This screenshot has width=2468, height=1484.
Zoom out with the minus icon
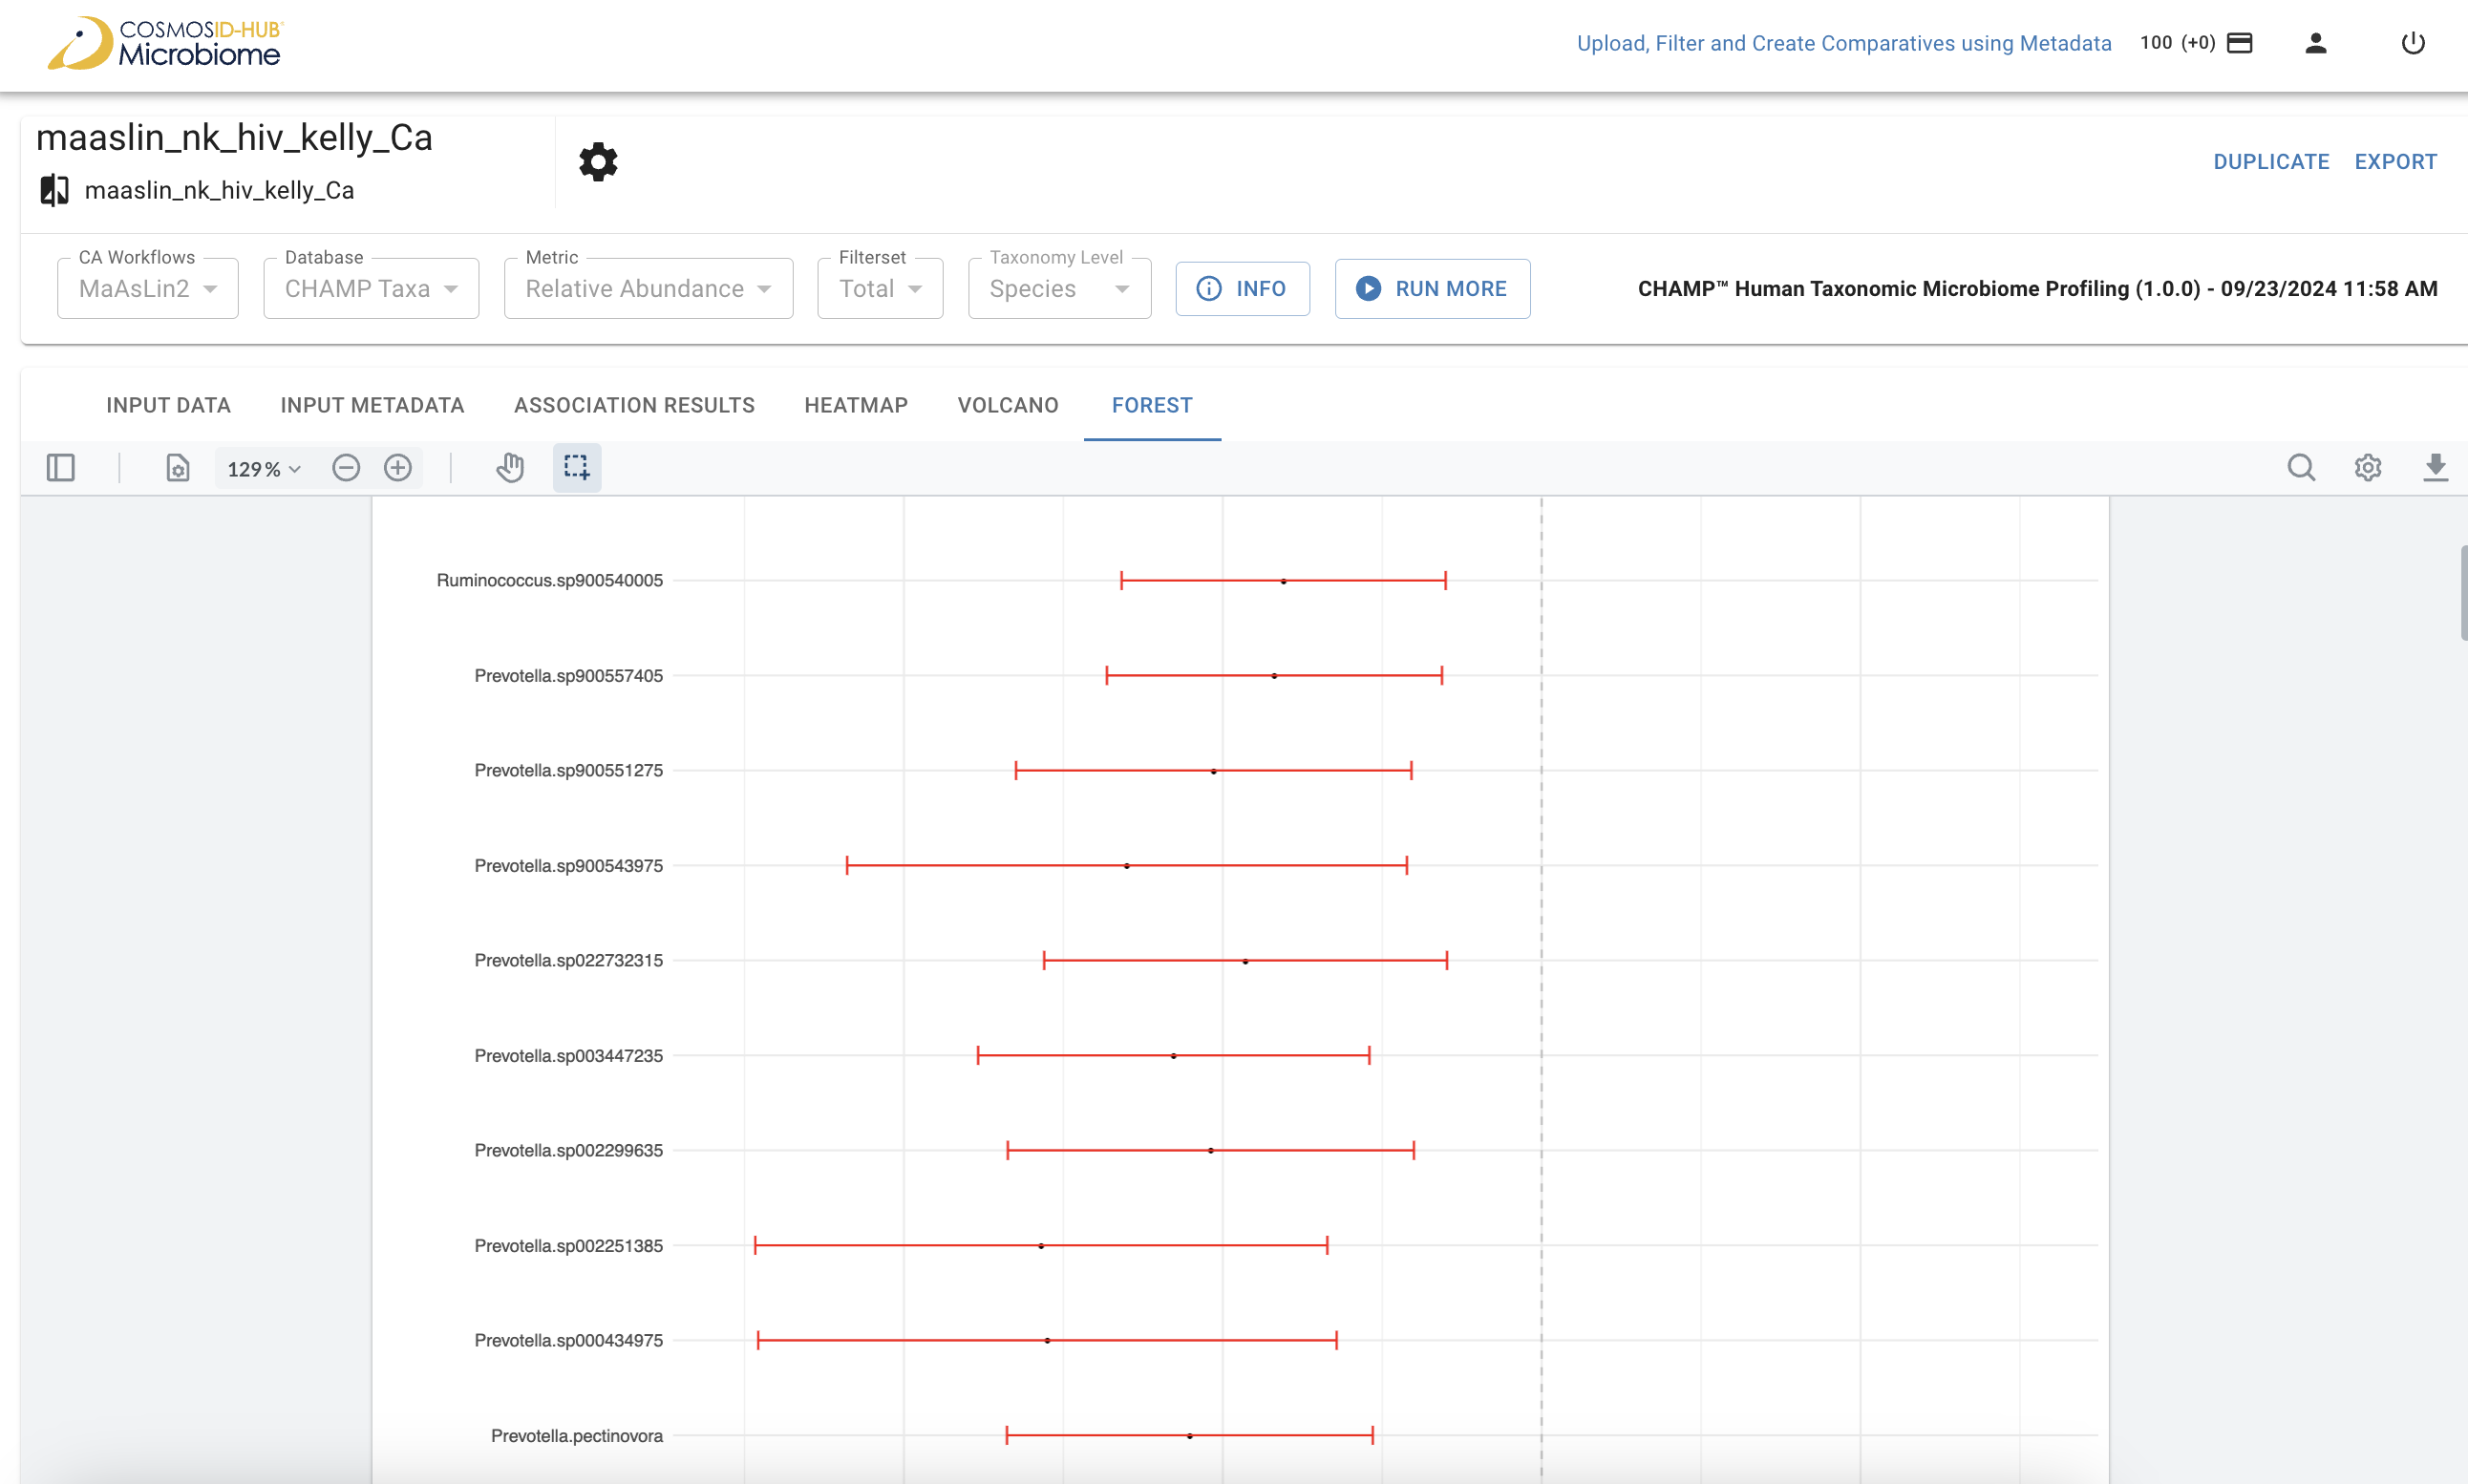pyautogui.click(x=346, y=468)
